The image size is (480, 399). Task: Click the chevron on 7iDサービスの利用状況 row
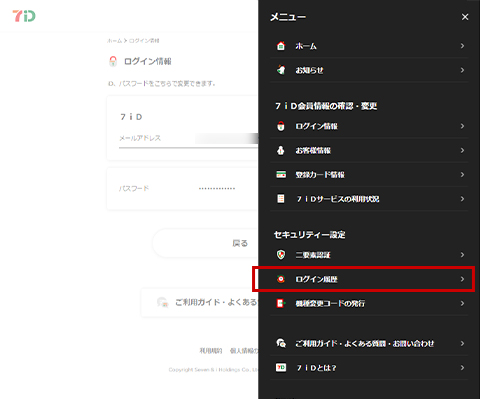pyautogui.click(x=462, y=199)
